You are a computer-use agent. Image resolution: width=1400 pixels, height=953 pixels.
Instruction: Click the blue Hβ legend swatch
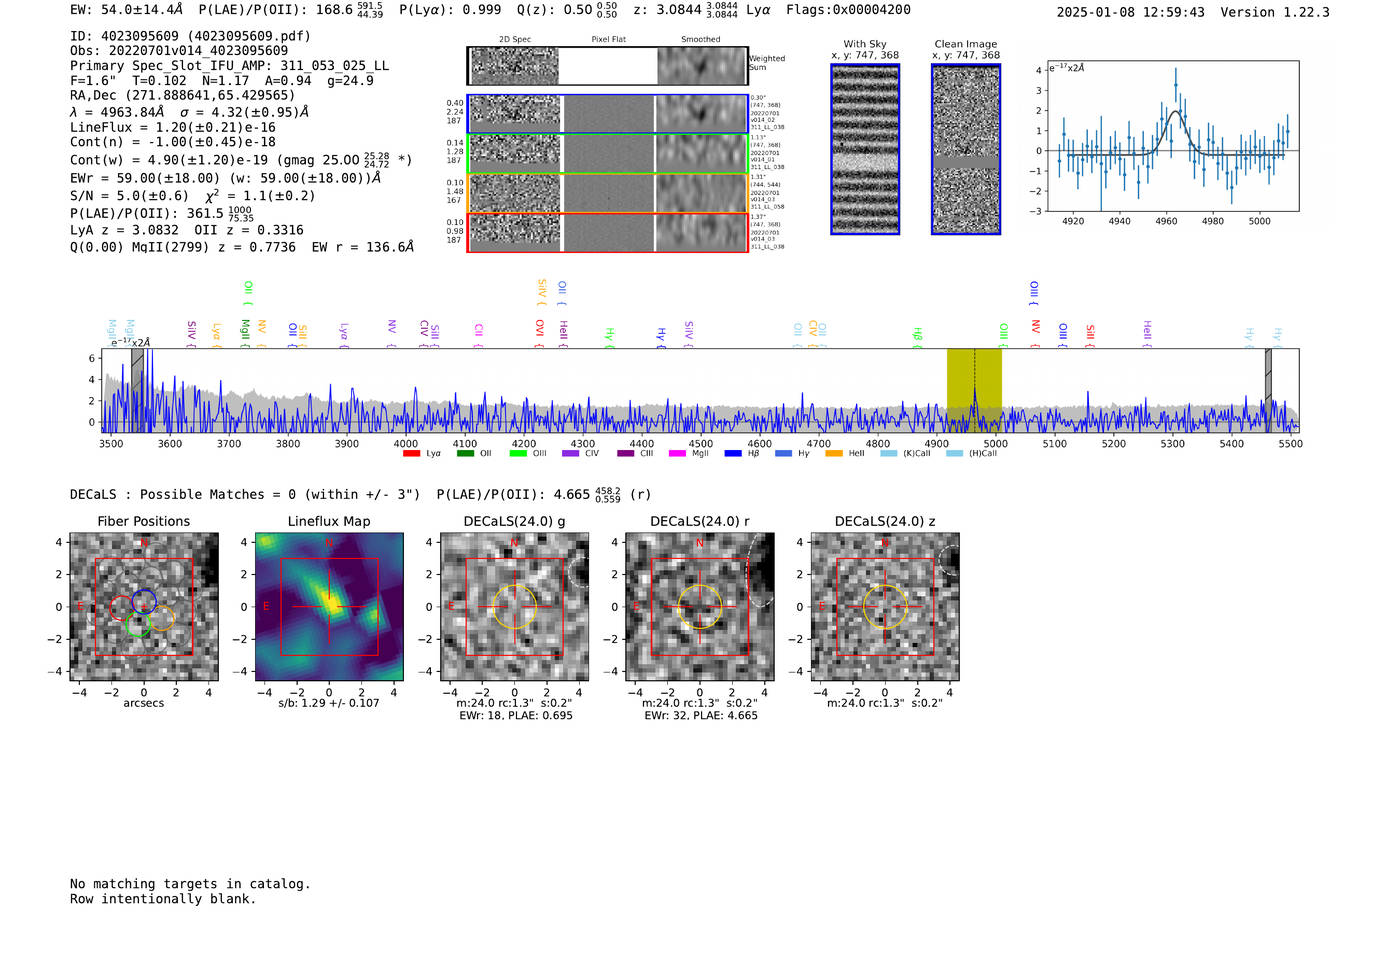tap(734, 454)
